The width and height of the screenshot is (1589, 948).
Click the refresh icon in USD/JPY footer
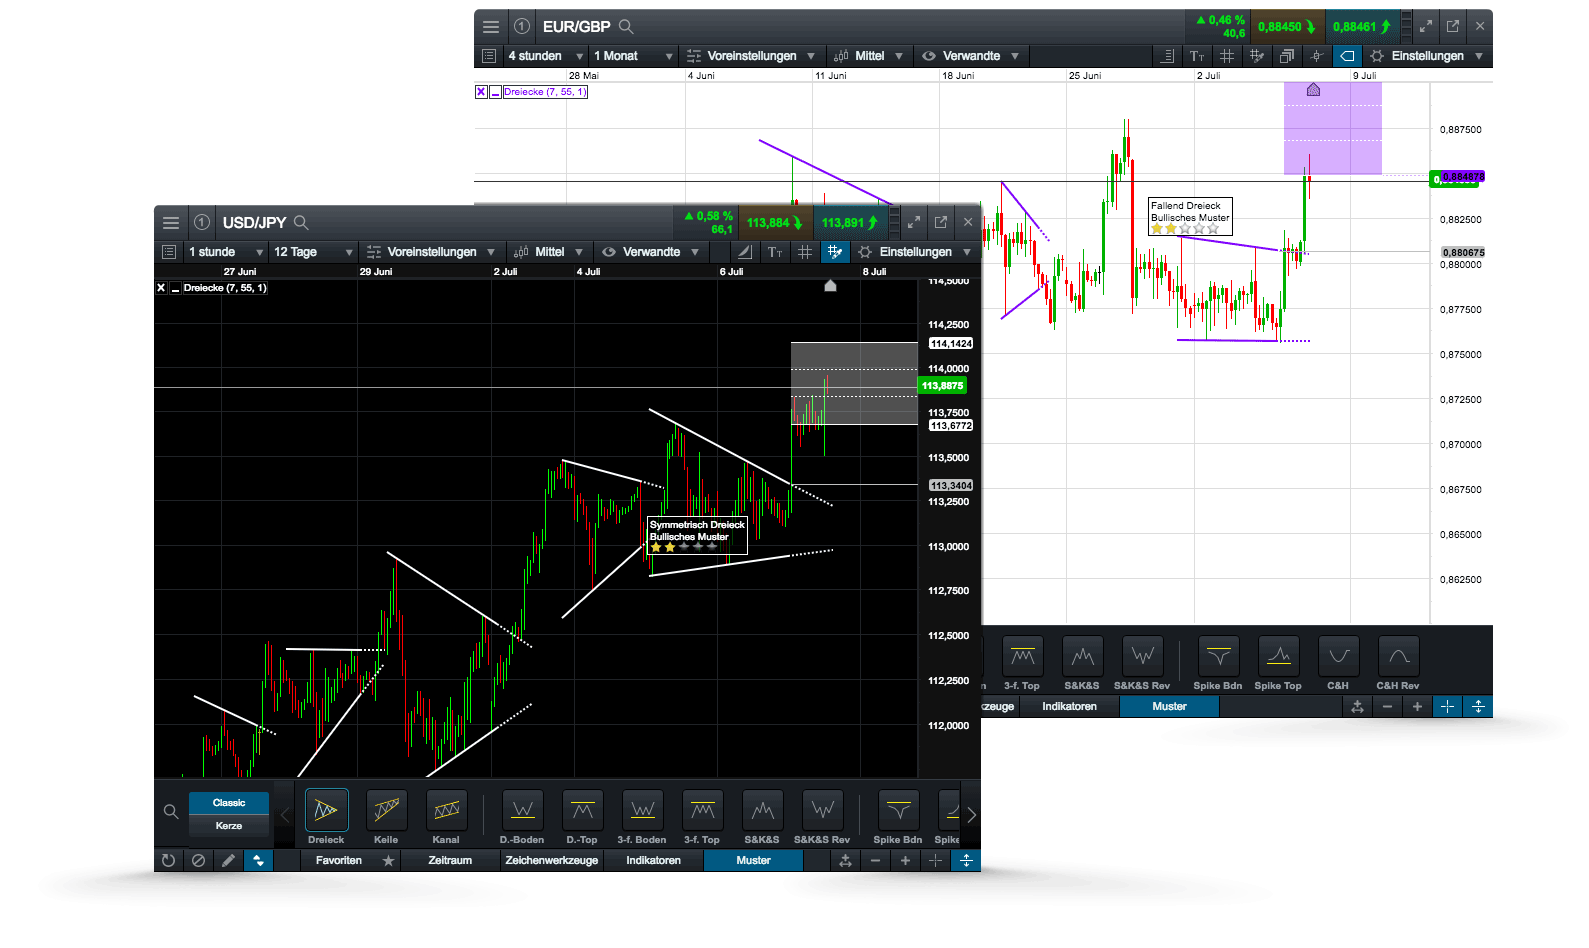[168, 860]
